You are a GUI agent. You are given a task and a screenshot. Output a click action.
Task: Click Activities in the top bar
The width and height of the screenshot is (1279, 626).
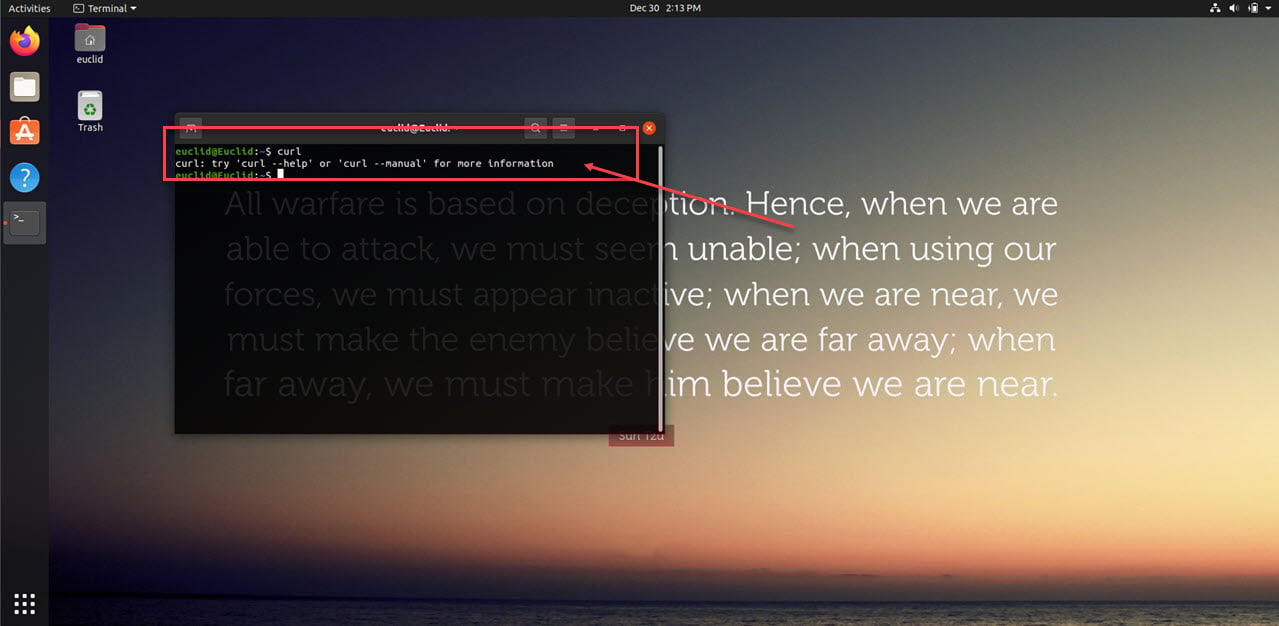pyautogui.click(x=30, y=8)
